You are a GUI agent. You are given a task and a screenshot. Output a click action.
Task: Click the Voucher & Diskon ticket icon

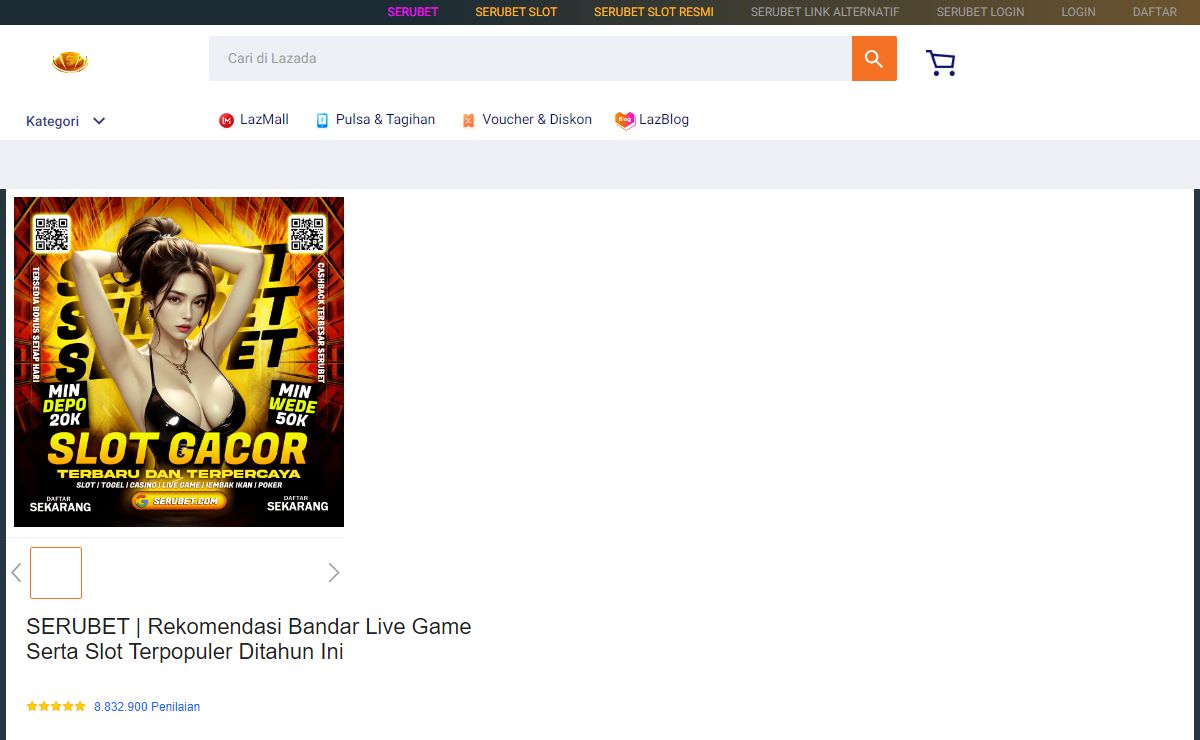[468, 120]
